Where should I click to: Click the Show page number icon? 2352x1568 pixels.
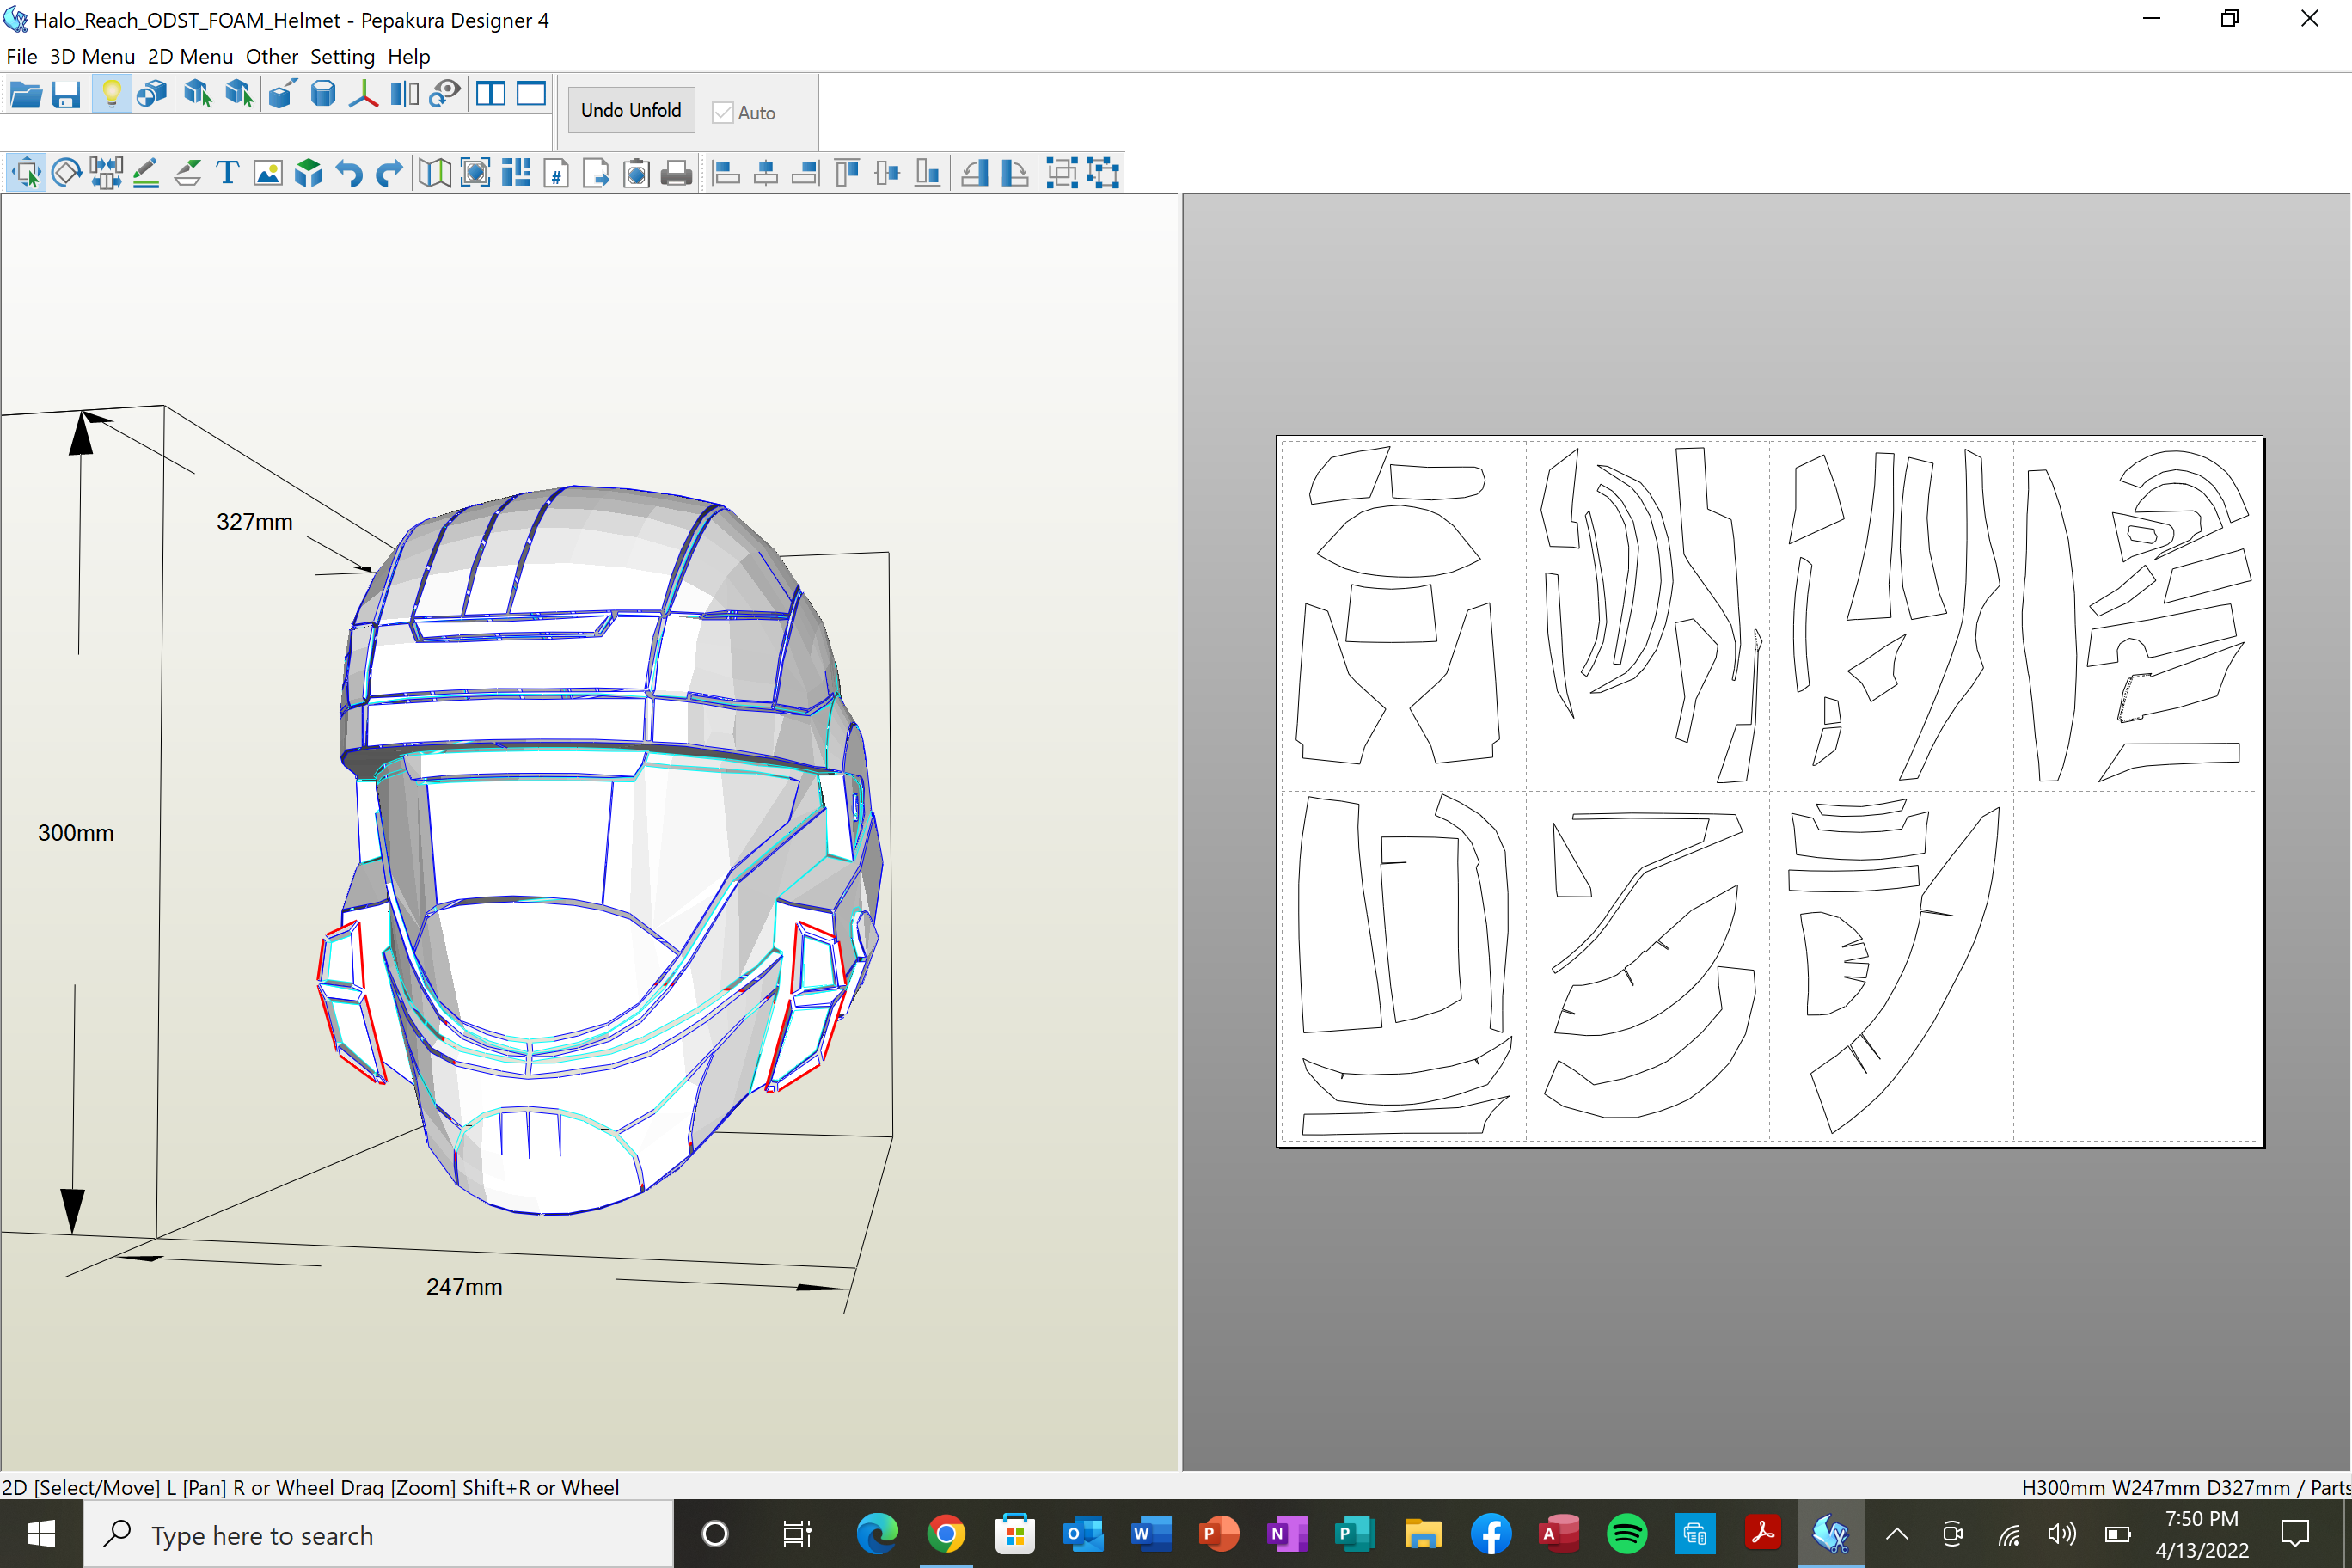pos(556,173)
